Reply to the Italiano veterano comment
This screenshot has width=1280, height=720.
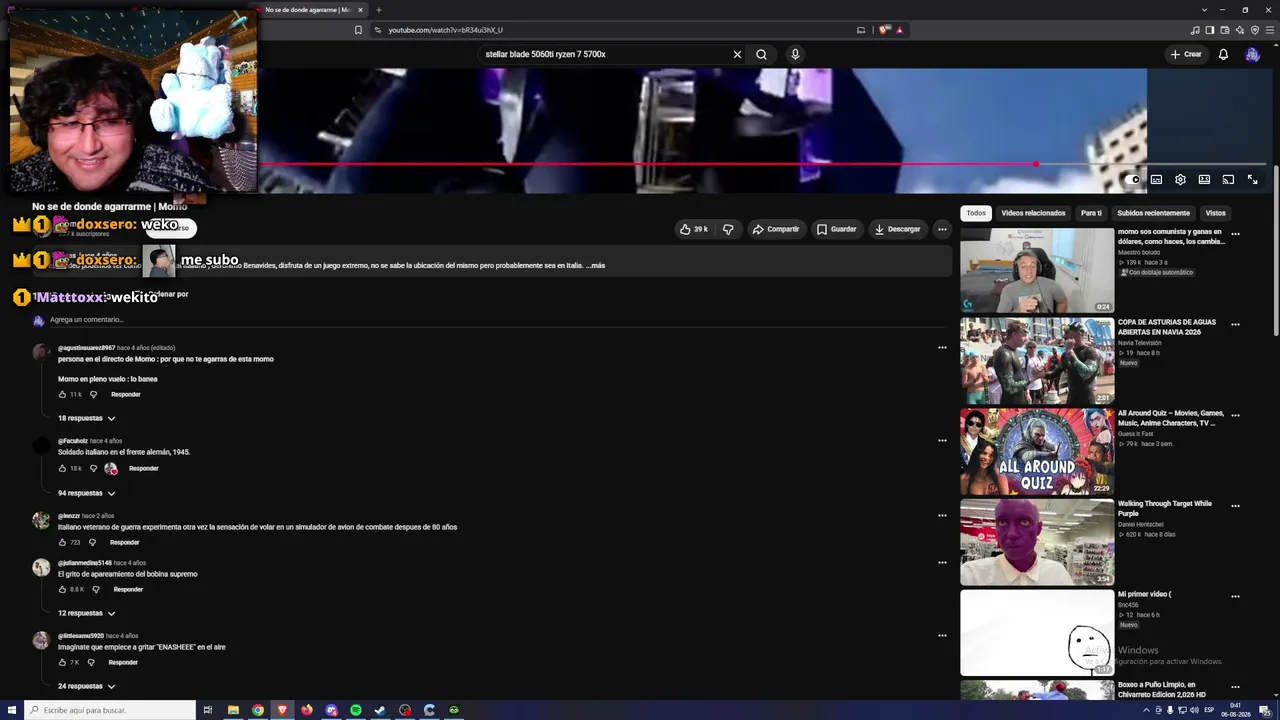pos(124,542)
